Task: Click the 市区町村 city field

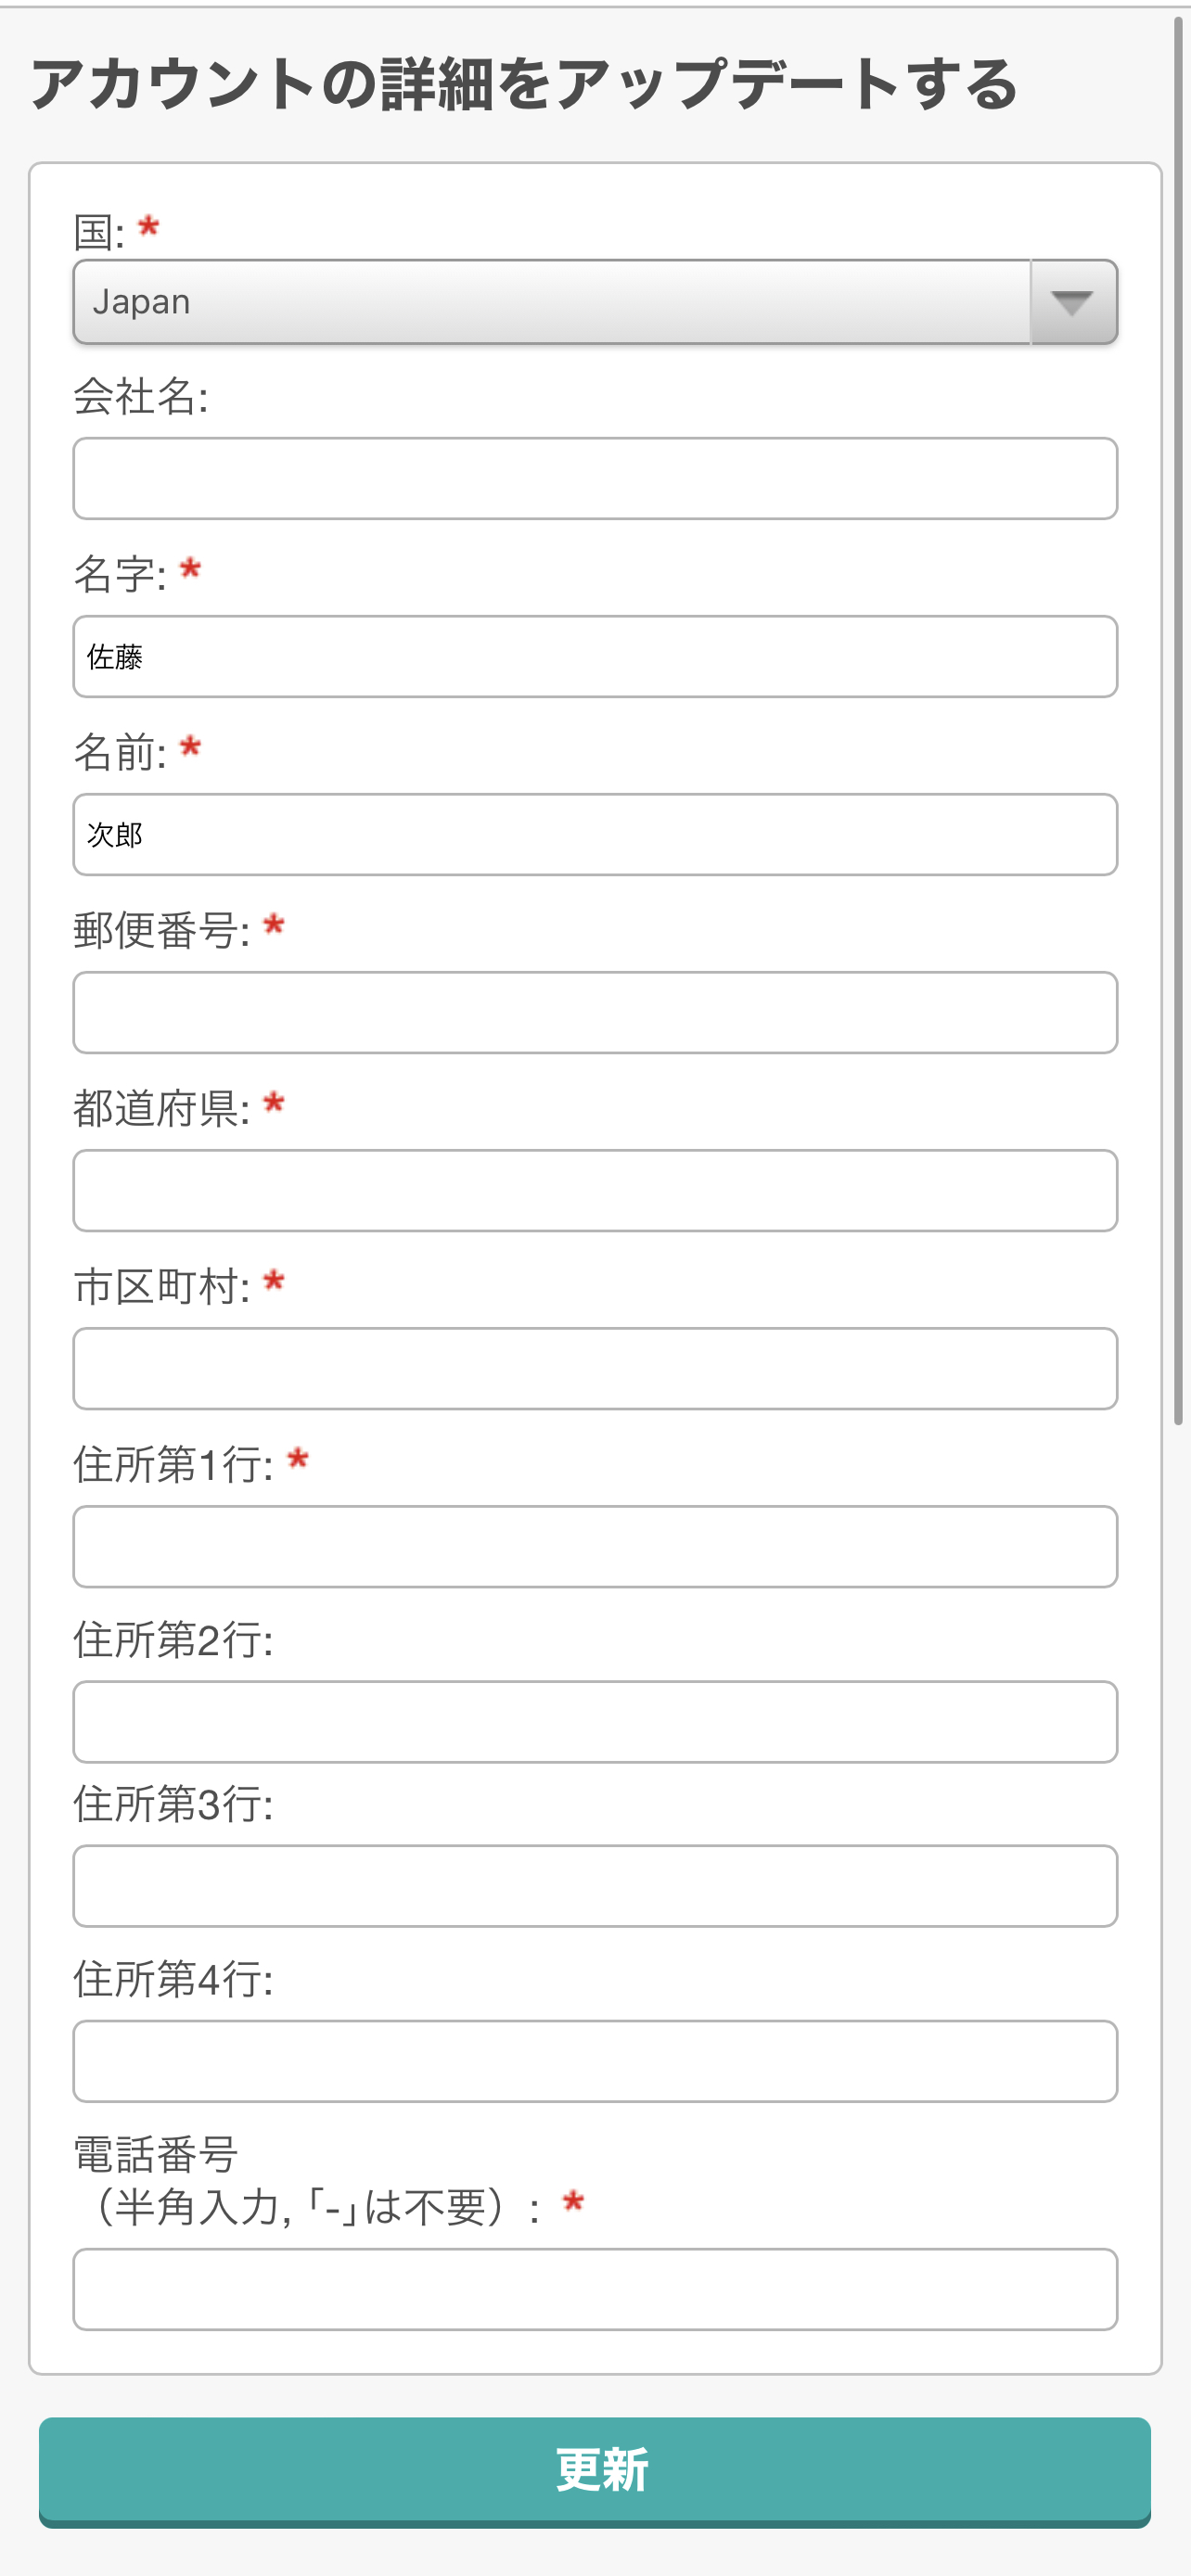Action: pos(595,1368)
